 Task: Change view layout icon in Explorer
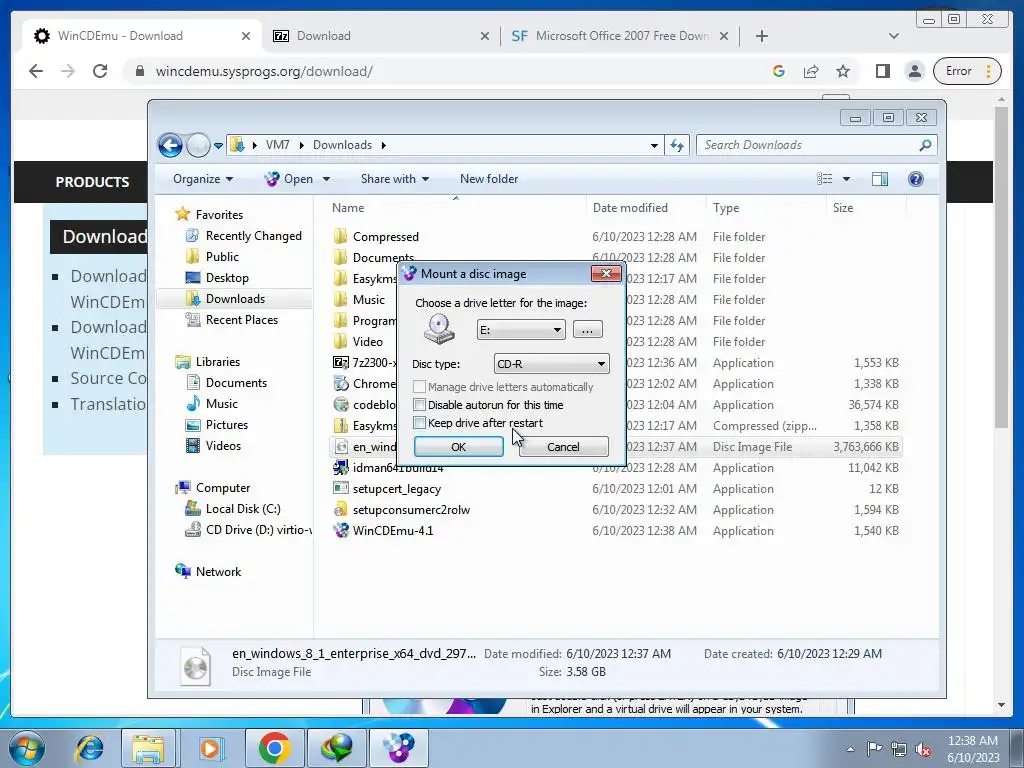coord(825,179)
